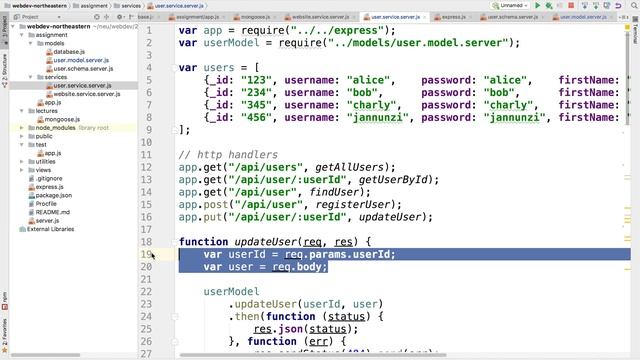Fold updateUser function at line 18

click(x=174, y=242)
